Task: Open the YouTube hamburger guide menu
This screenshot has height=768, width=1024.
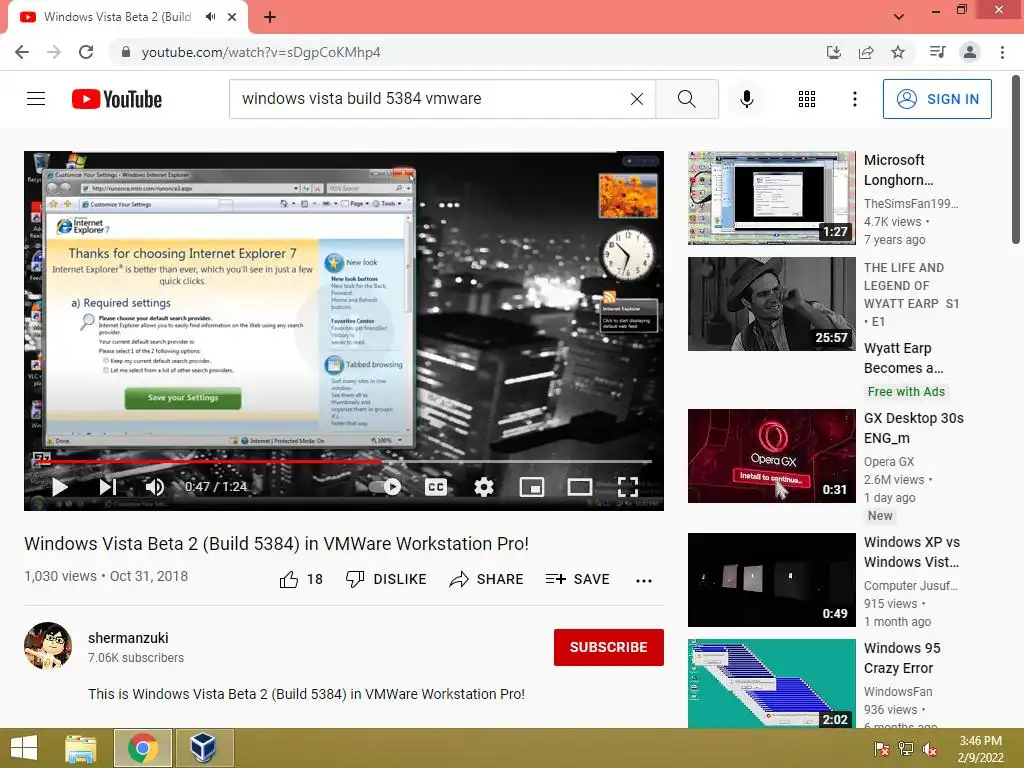Action: coord(36,99)
